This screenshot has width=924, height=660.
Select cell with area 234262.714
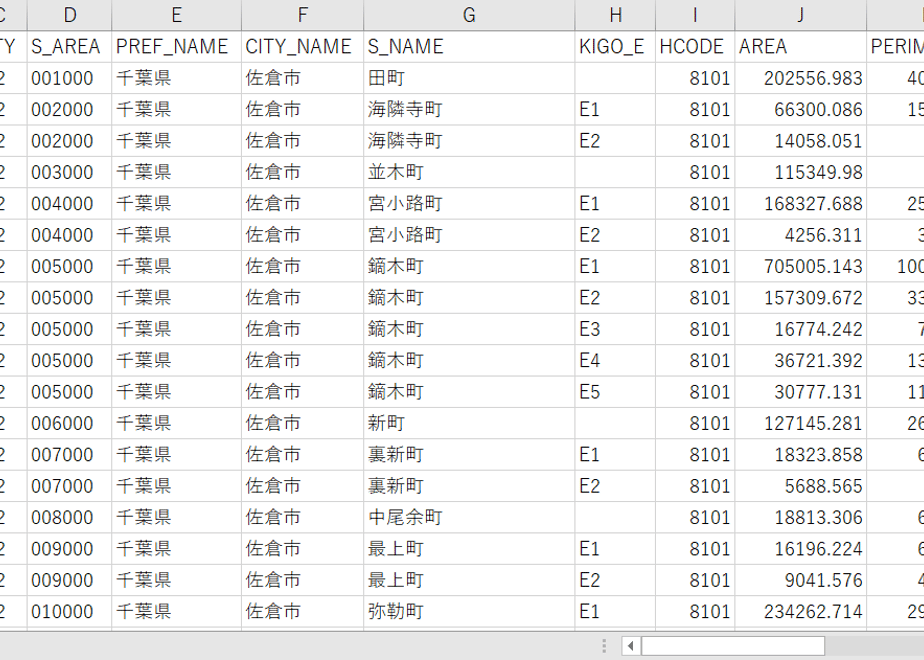(x=801, y=612)
